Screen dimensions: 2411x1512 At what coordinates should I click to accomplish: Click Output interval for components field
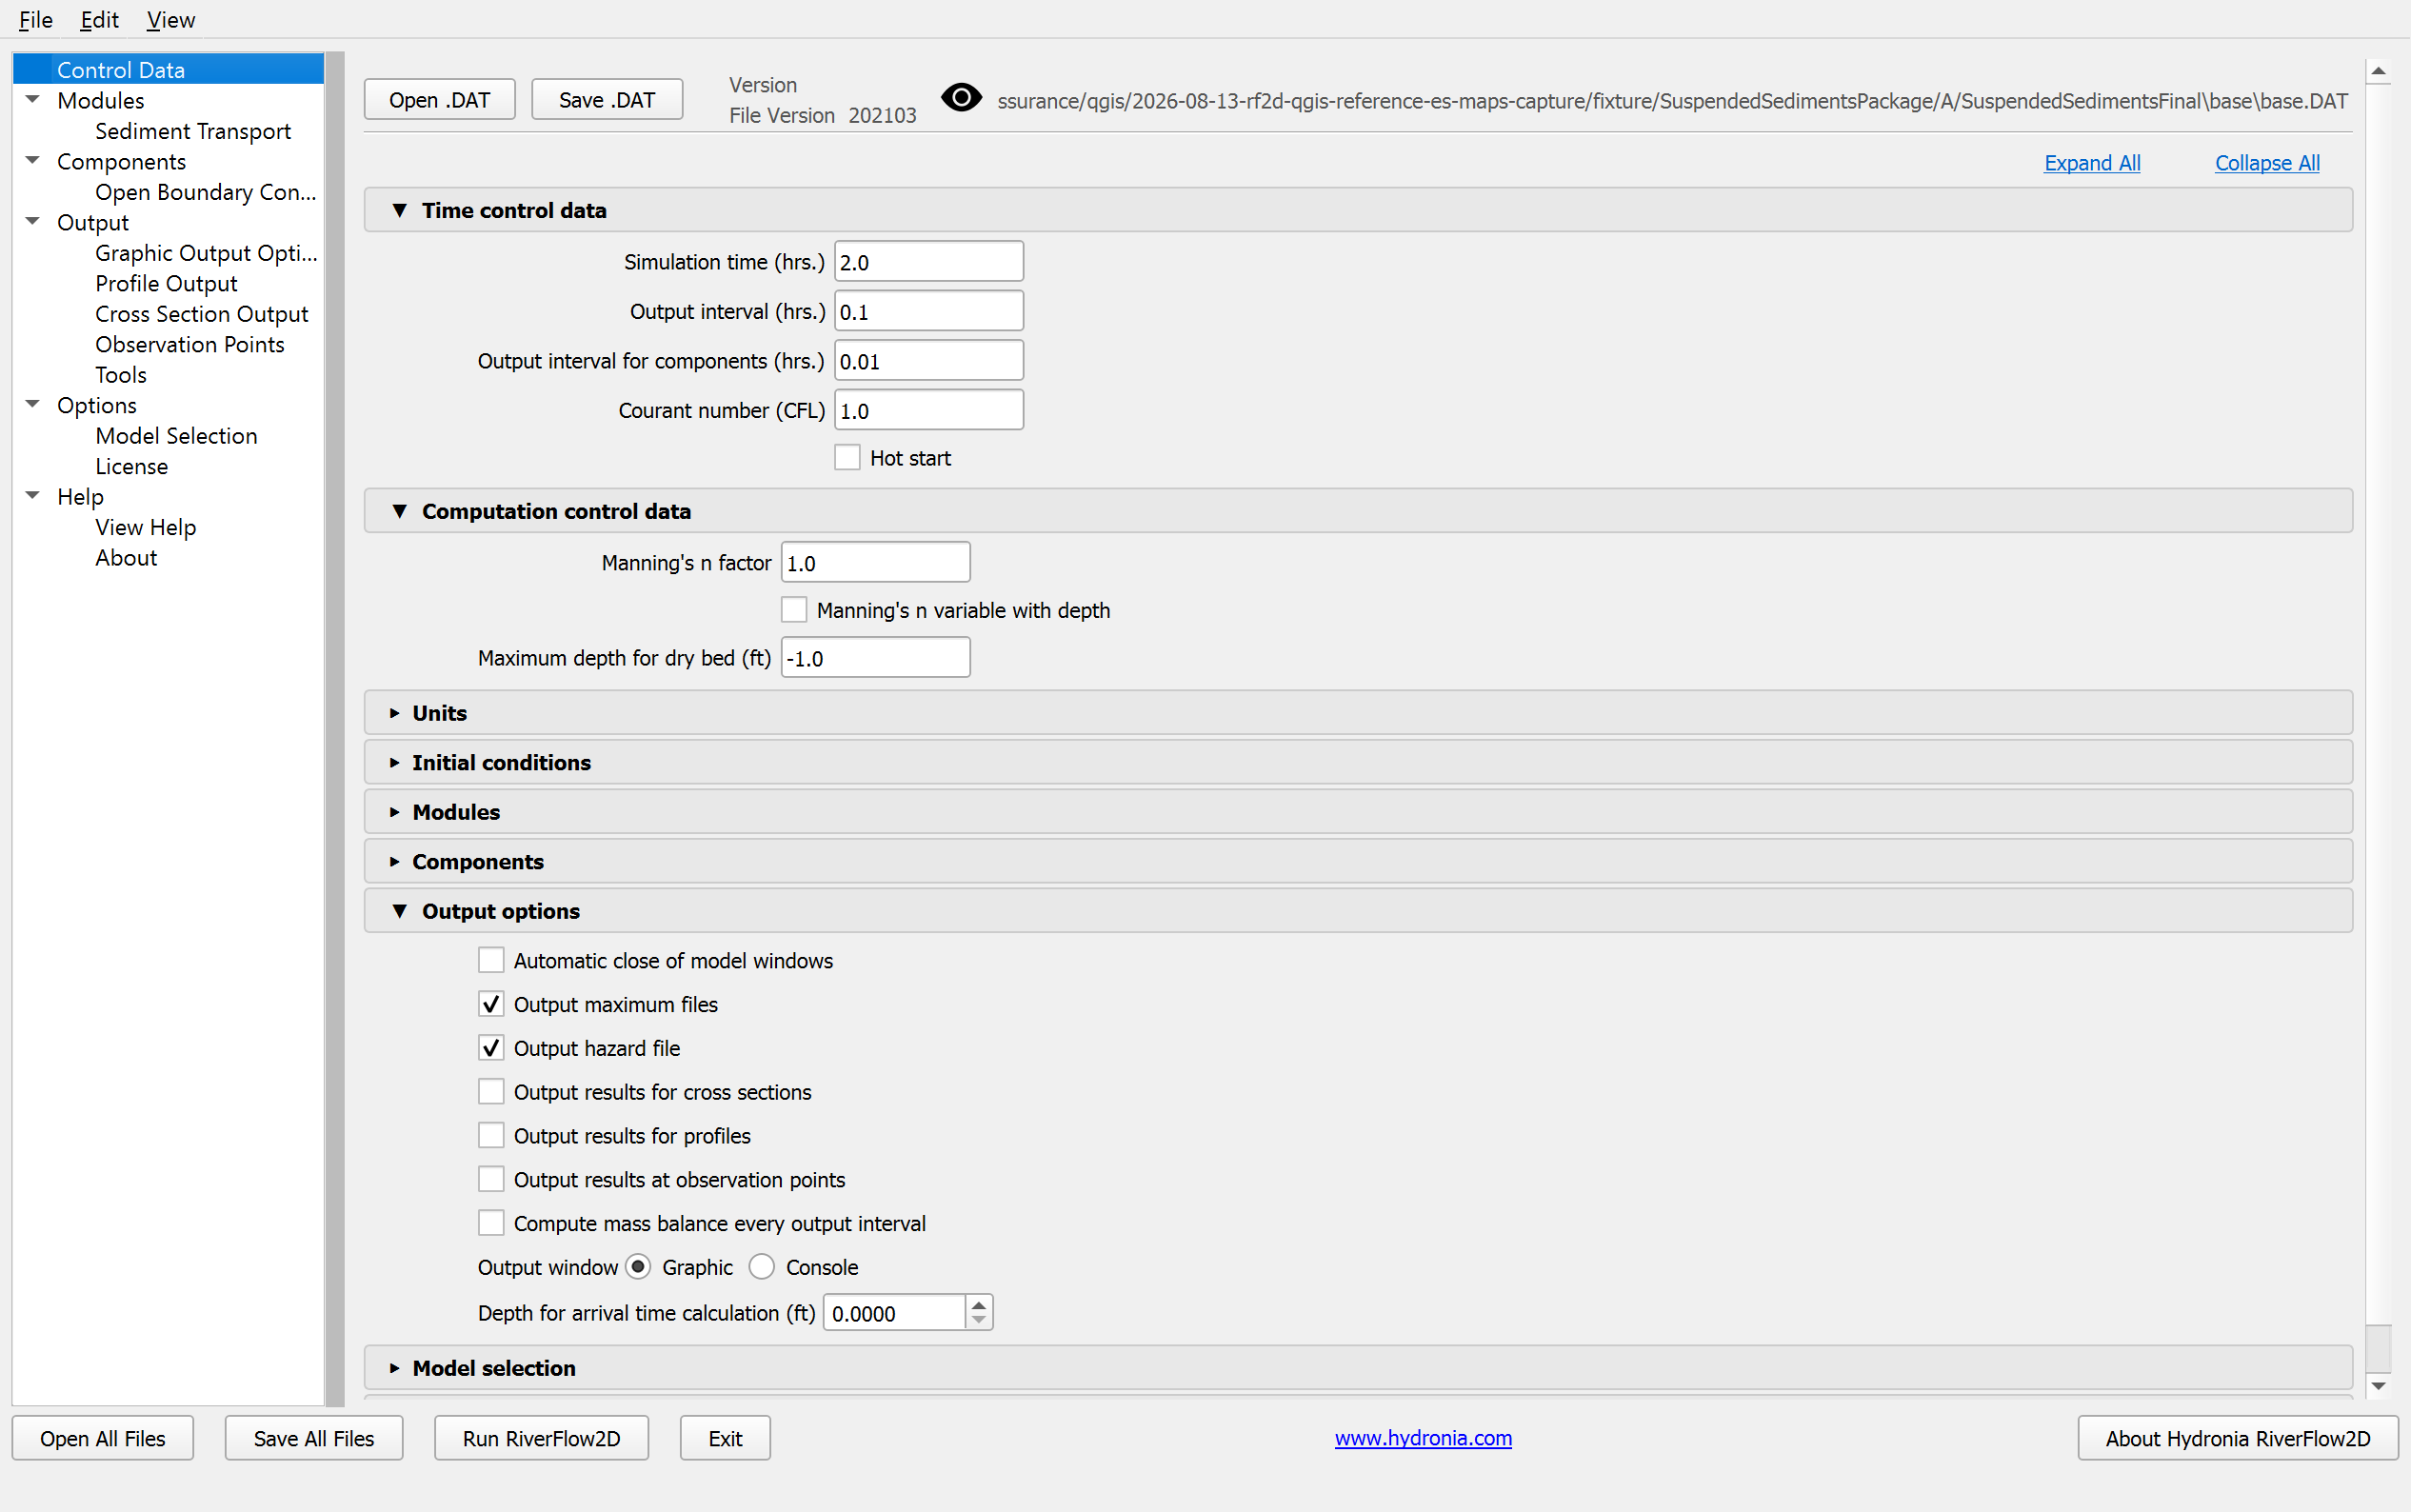[x=929, y=361]
